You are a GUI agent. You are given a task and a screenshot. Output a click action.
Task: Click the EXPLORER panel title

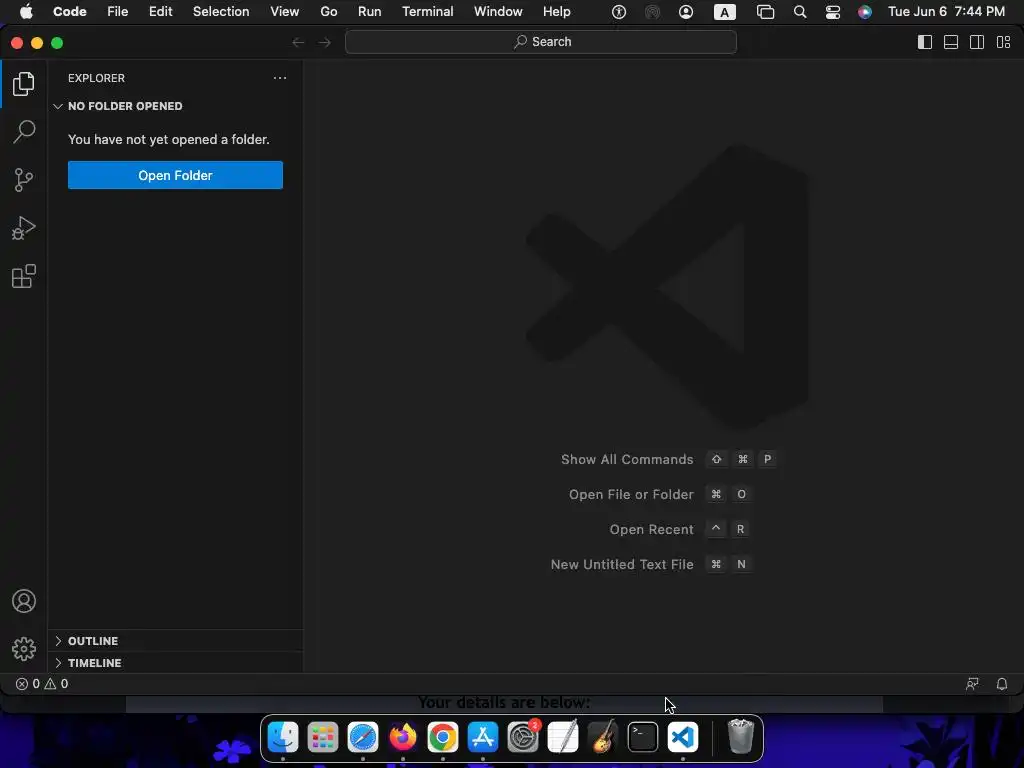(96, 78)
